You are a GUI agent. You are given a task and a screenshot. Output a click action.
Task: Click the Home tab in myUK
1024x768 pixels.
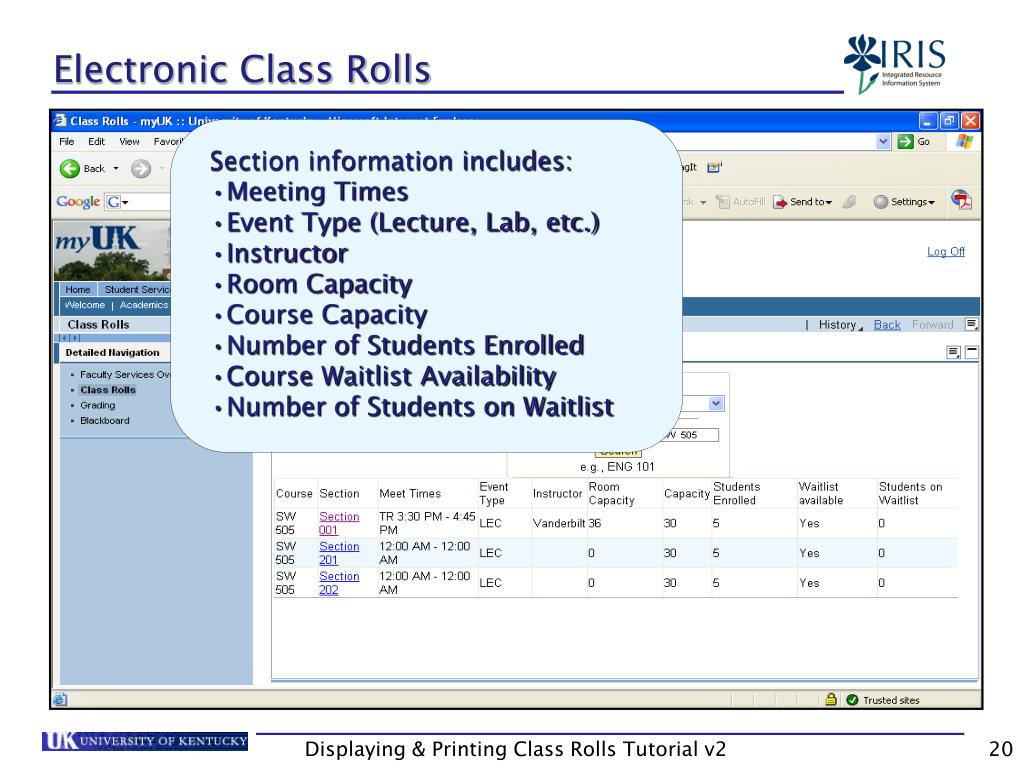[78, 289]
